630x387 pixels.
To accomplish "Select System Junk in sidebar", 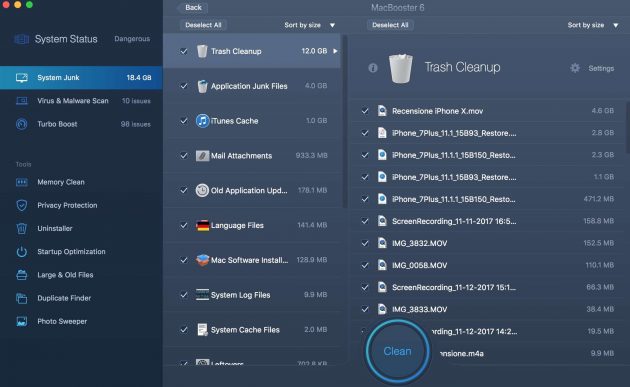I will [81, 78].
